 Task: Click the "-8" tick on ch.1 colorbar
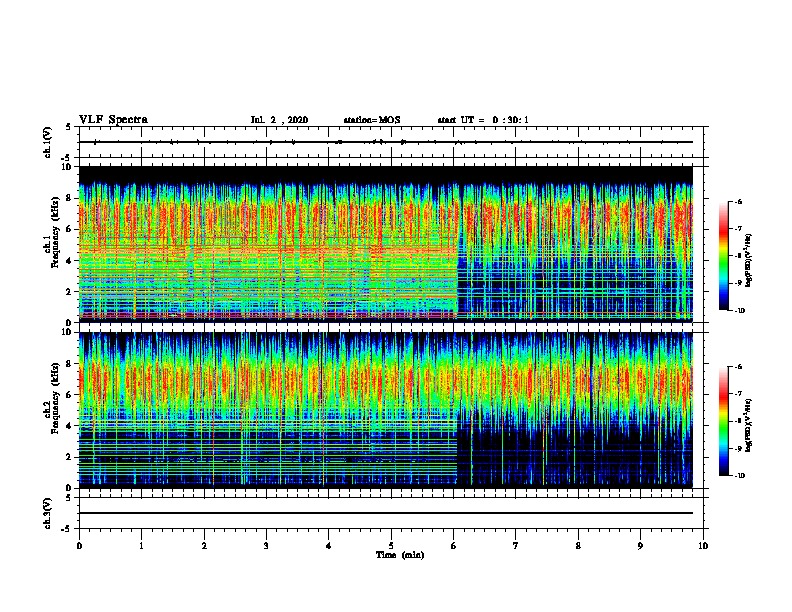tap(739, 256)
